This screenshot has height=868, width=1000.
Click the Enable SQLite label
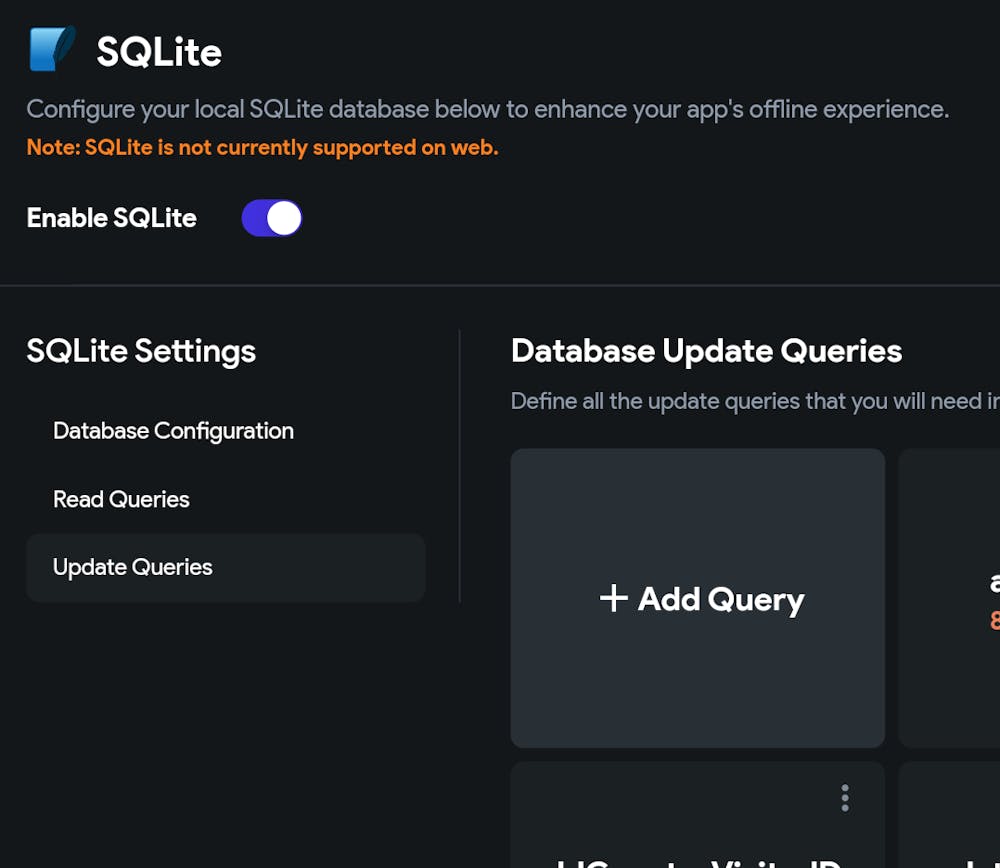pos(112,218)
